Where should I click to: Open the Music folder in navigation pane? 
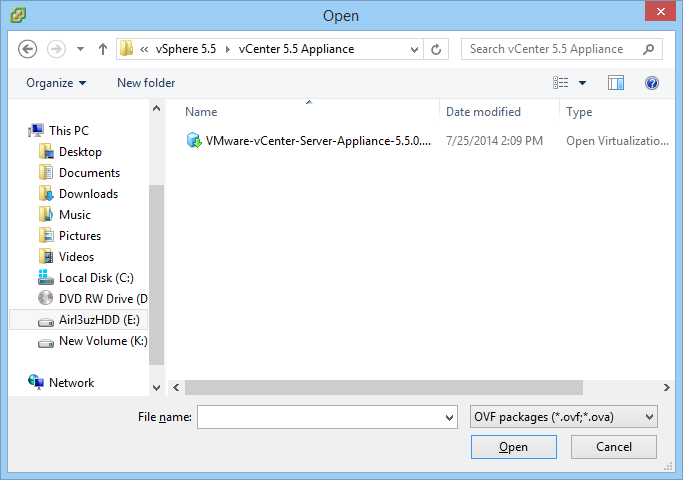pyautogui.click(x=75, y=215)
